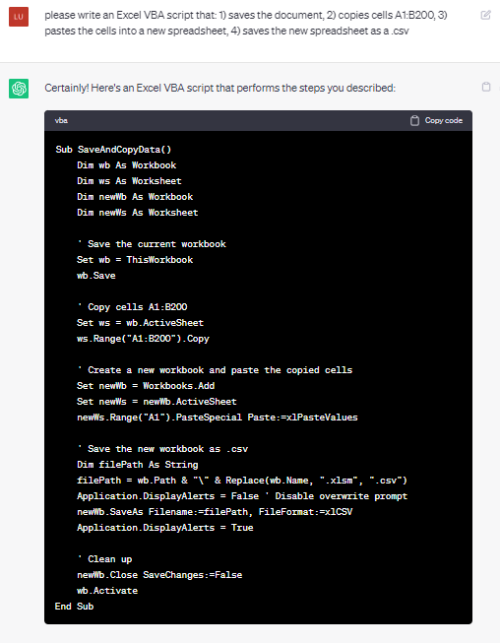Click the clipboard icon beside the Certainly response
Image resolution: width=500 pixels, height=643 pixels.
[486, 87]
